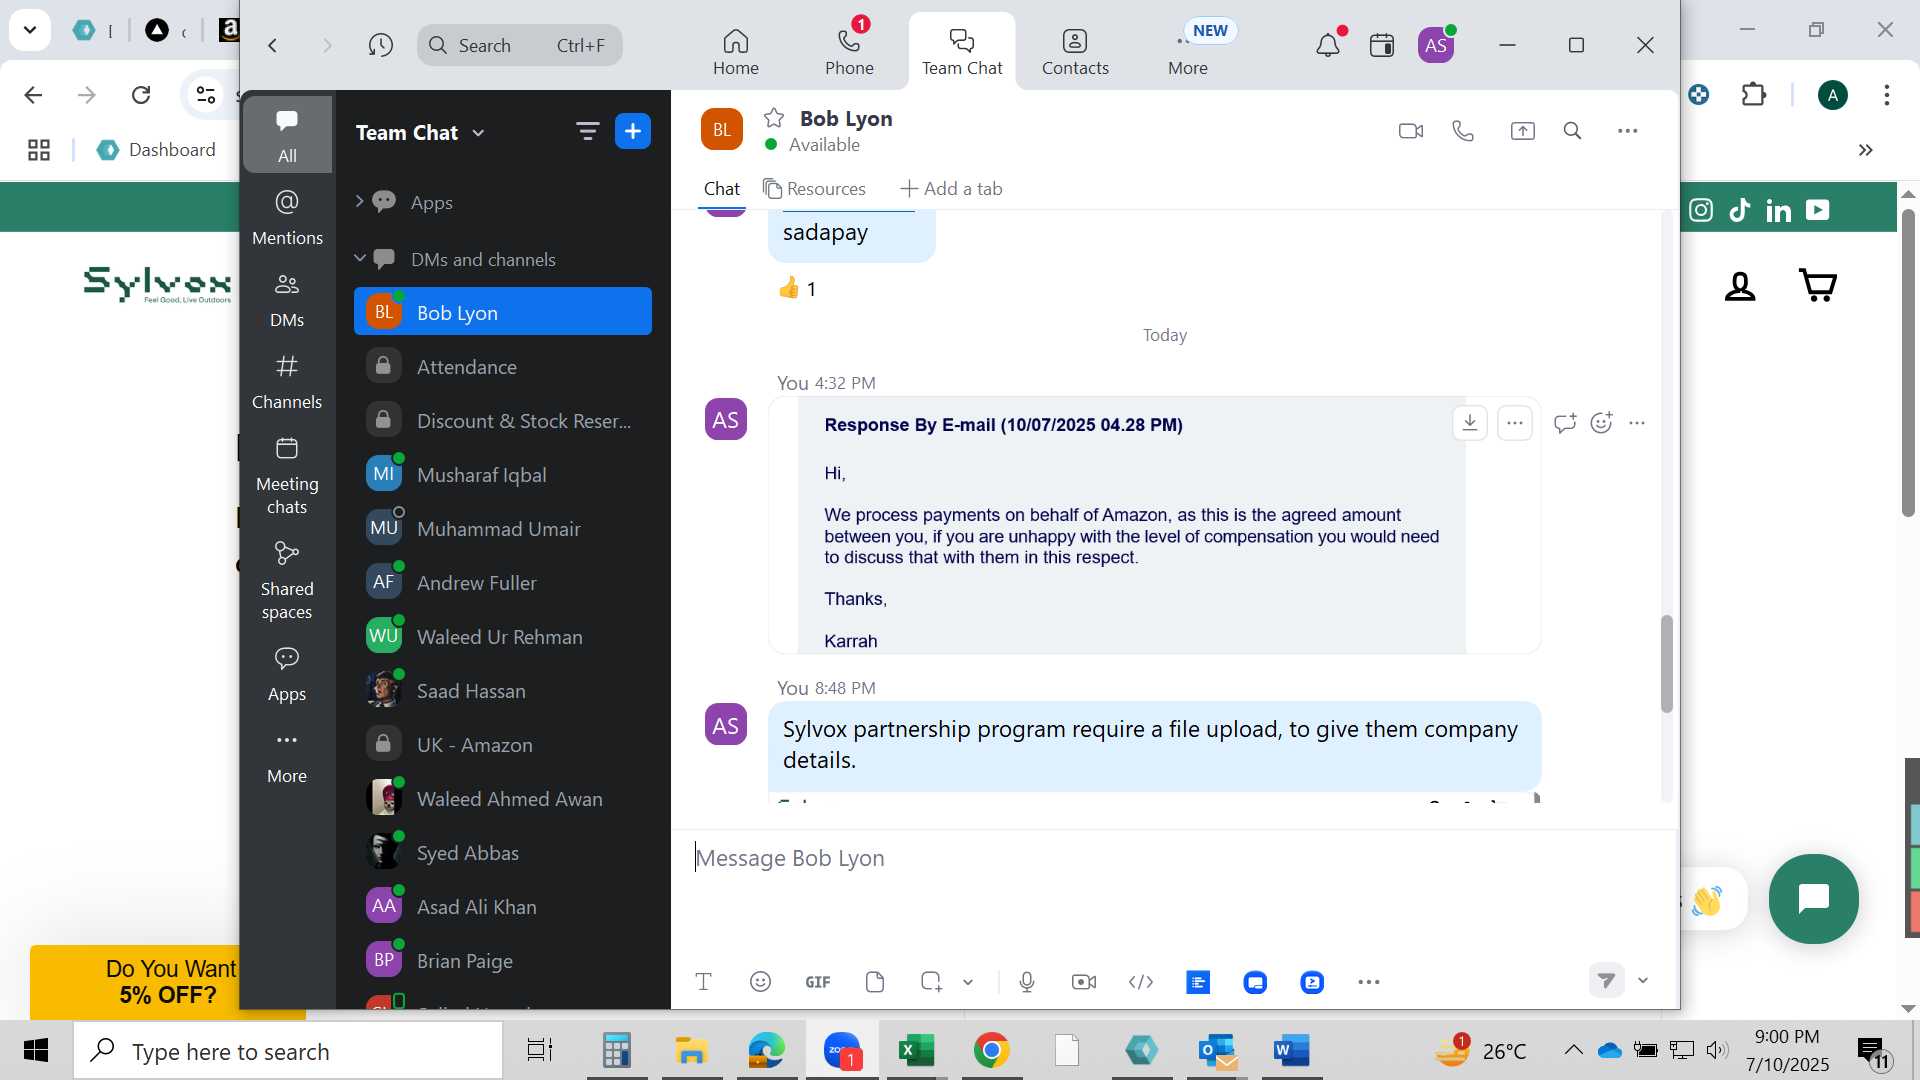Open the Contacts tab
This screenshot has height=1080, width=1920.
[x=1075, y=52]
